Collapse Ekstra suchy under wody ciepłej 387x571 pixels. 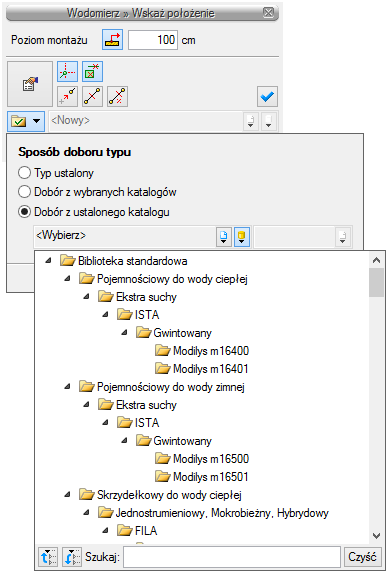(x=86, y=297)
